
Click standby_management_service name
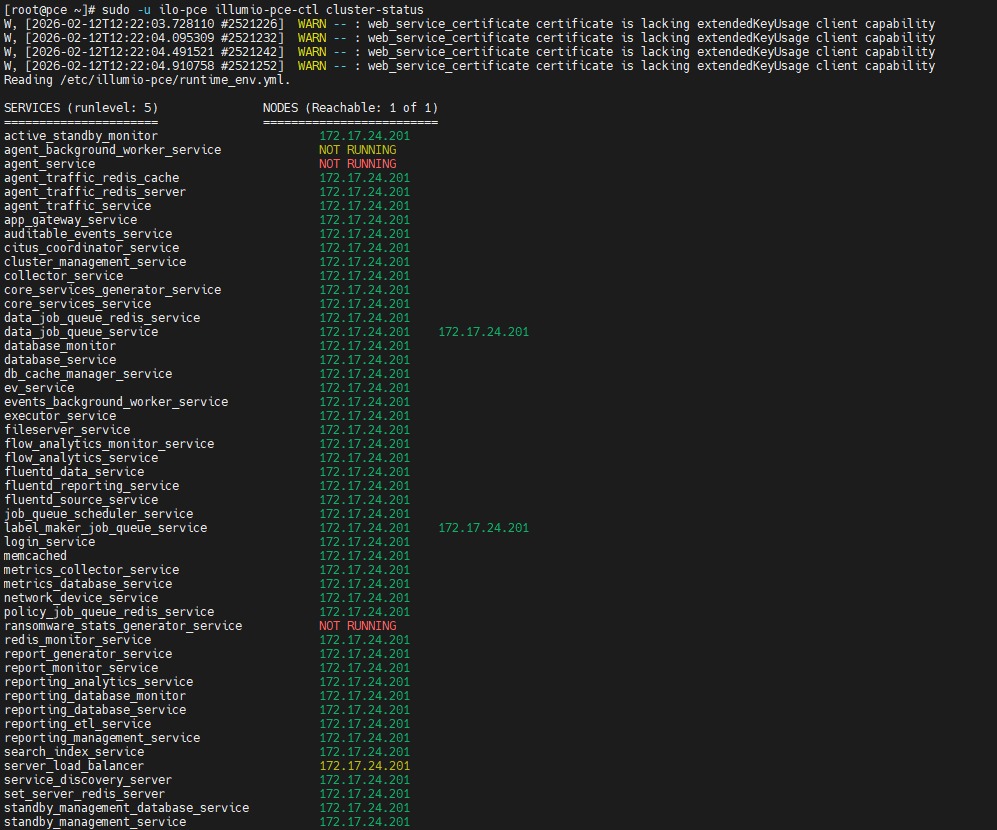click(x=95, y=821)
